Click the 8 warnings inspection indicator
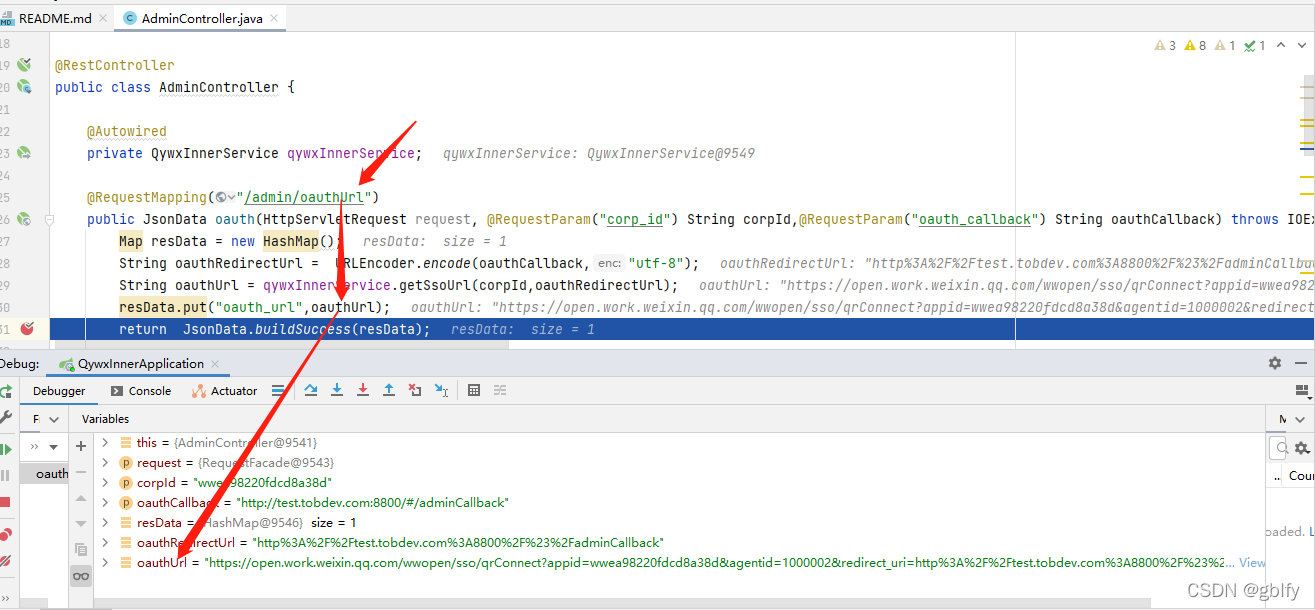Viewport: 1315px width, 610px height. (1195, 45)
